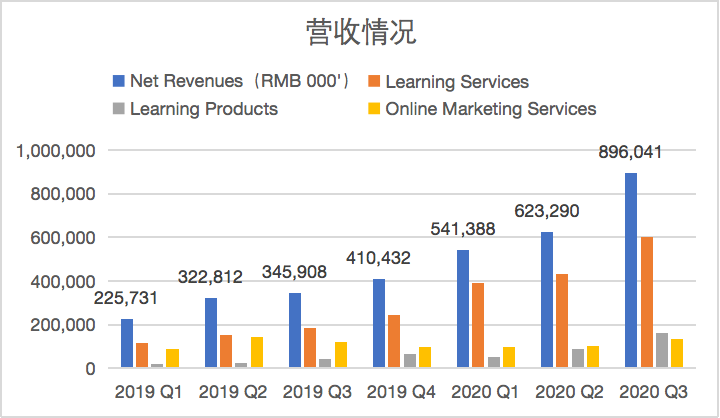Image resolution: width=720 pixels, height=418 pixels.
Task: Click the blue Net Revenues legend swatch
Action: pyautogui.click(x=118, y=82)
